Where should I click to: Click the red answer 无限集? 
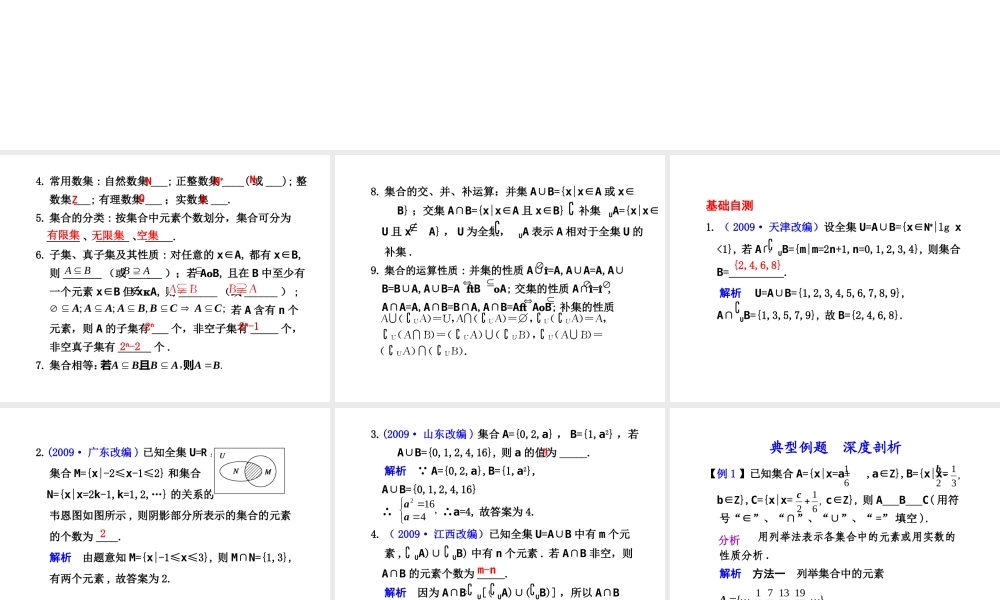click(108, 235)
